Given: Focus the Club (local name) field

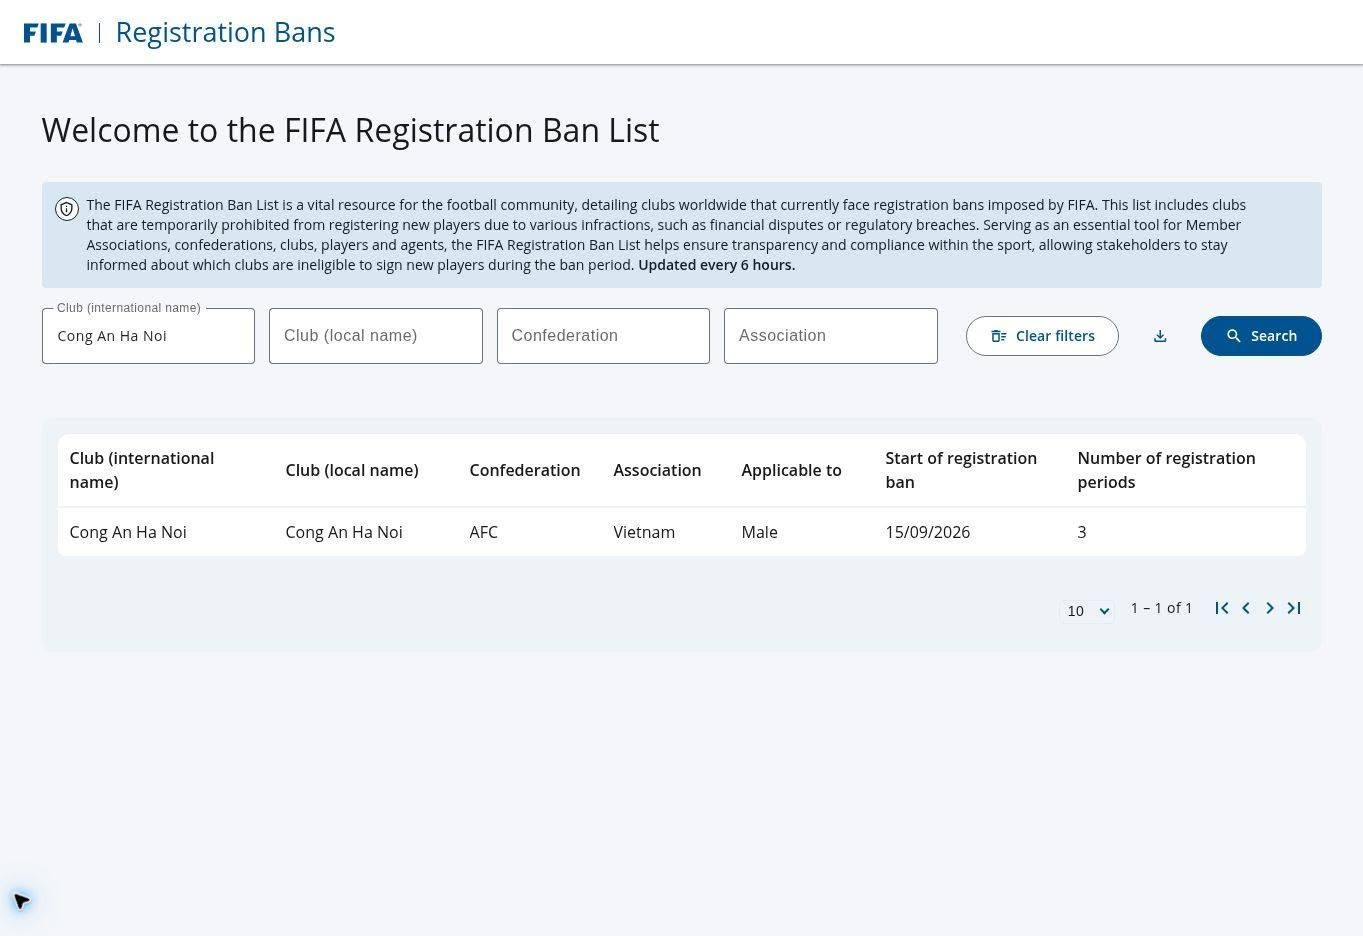Looking at the screenshot, I should (376, 336).
